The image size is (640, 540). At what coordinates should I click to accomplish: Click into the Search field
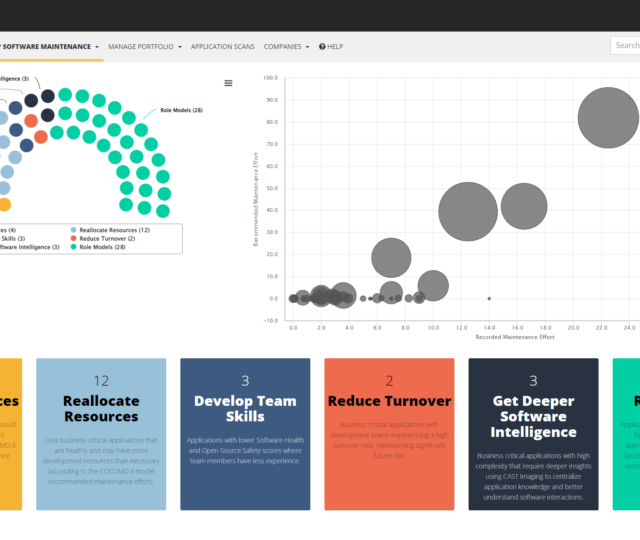tap(626, 45)
